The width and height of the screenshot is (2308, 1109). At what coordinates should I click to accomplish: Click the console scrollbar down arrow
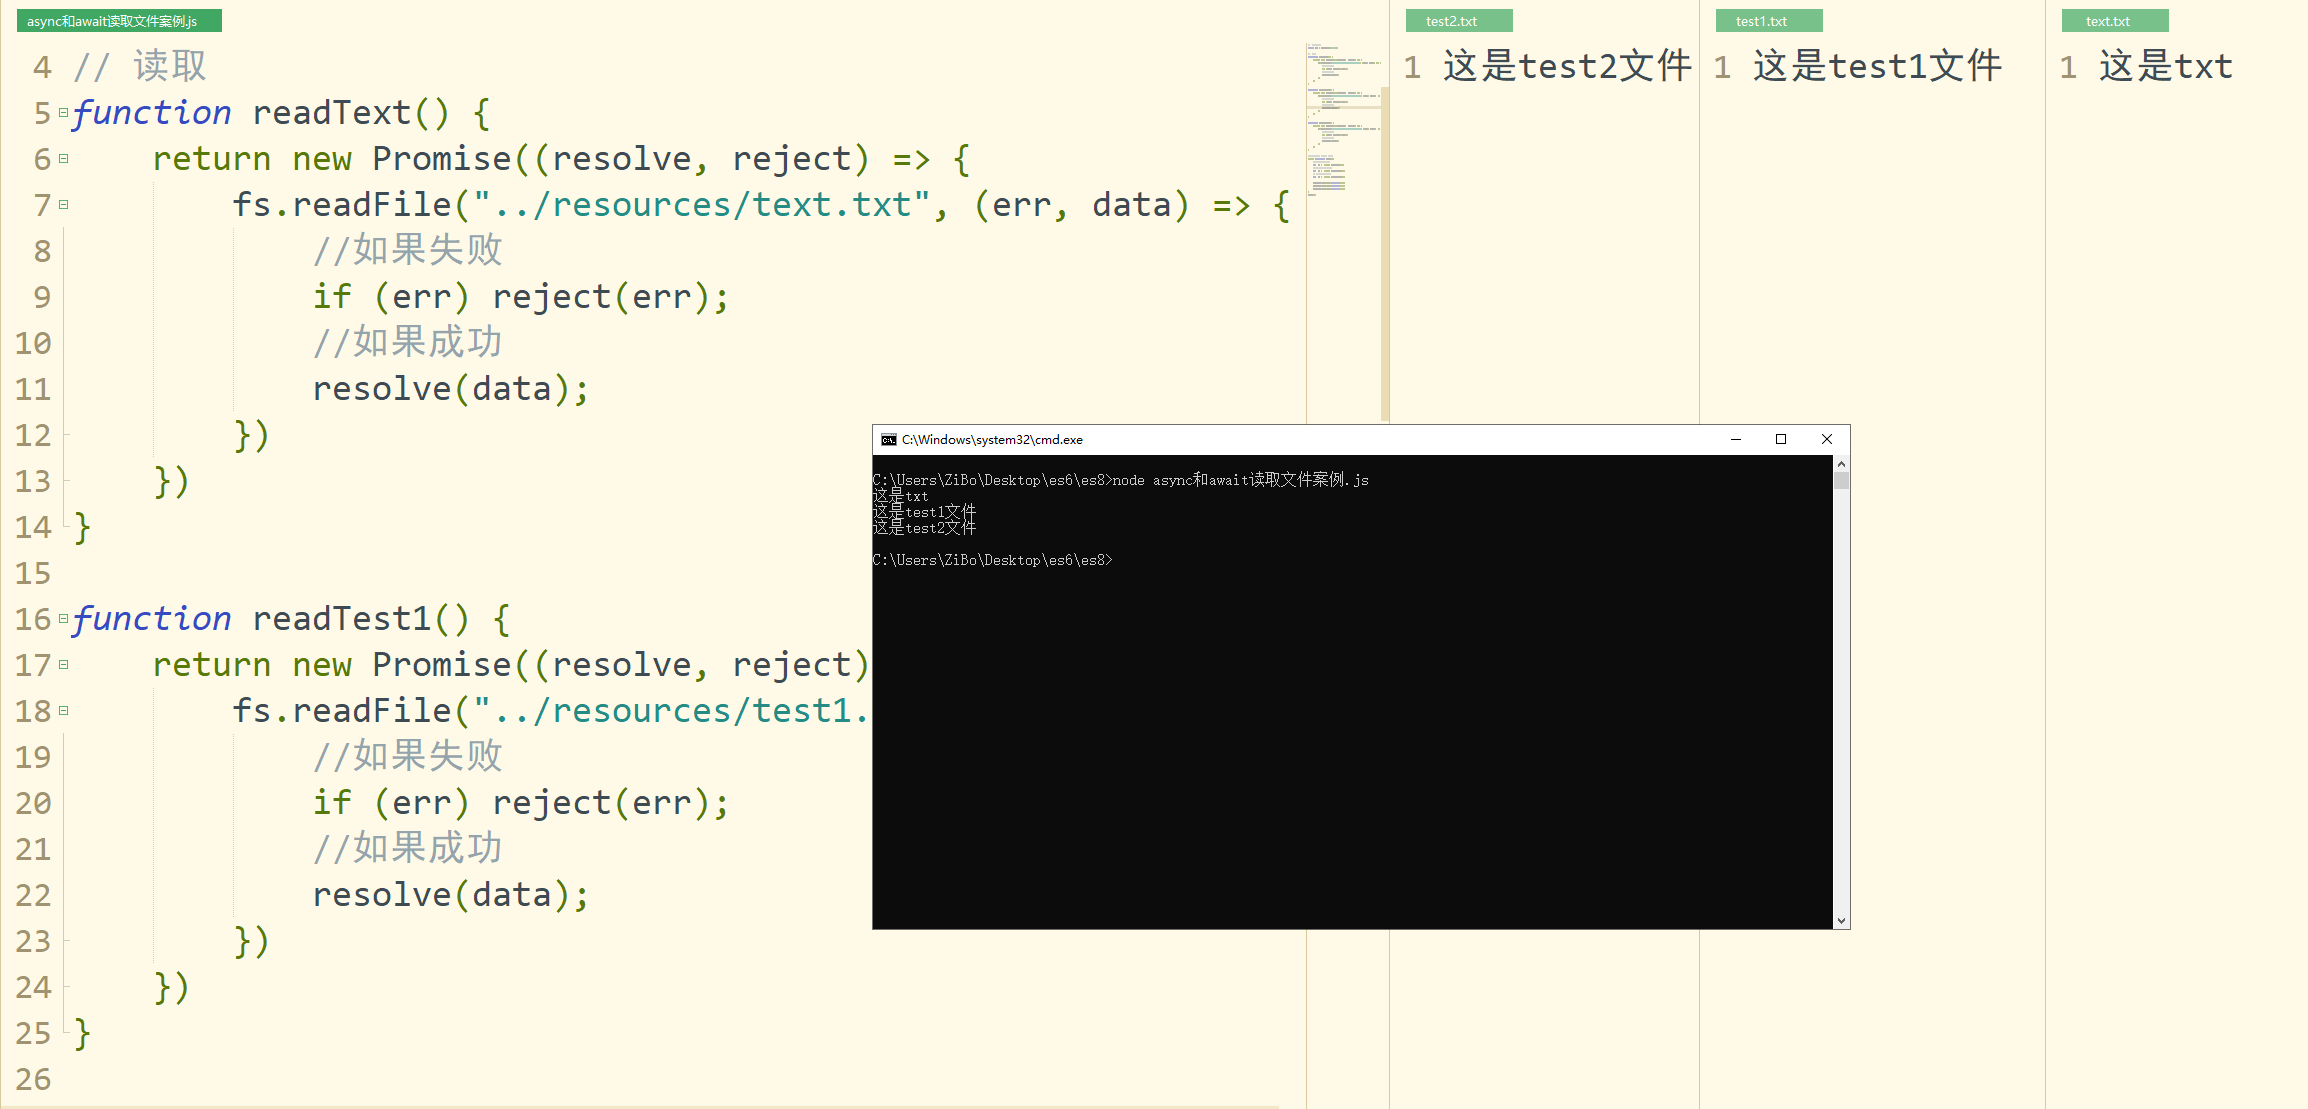pyautogui.click(x=1841, y=920)
